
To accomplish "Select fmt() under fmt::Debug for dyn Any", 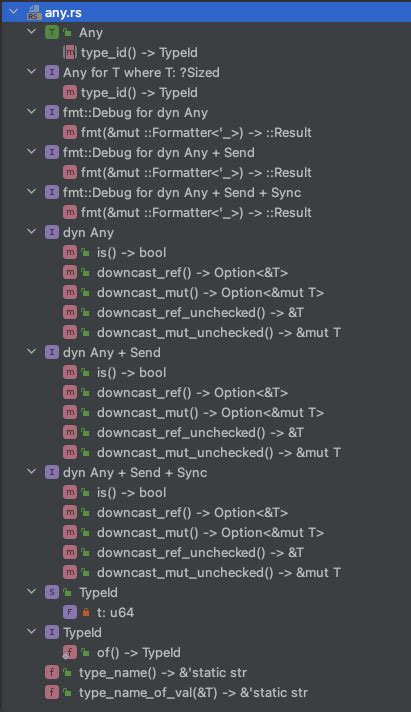I will tap(196, 133).
